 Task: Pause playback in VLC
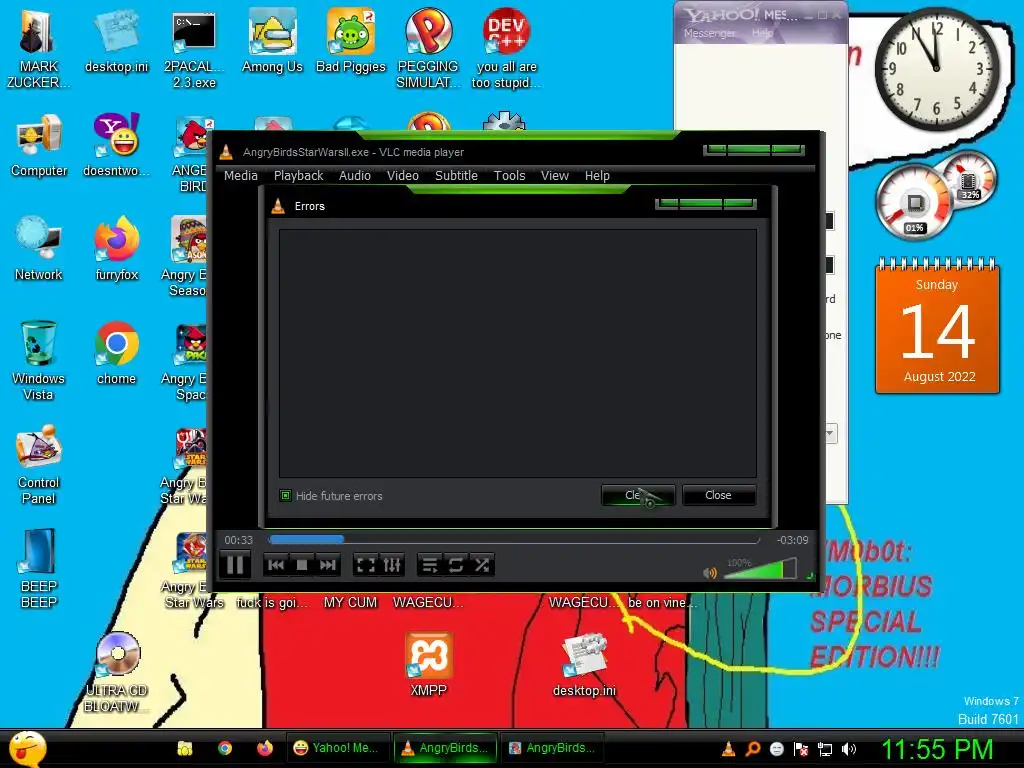click(x=235, y=565)
